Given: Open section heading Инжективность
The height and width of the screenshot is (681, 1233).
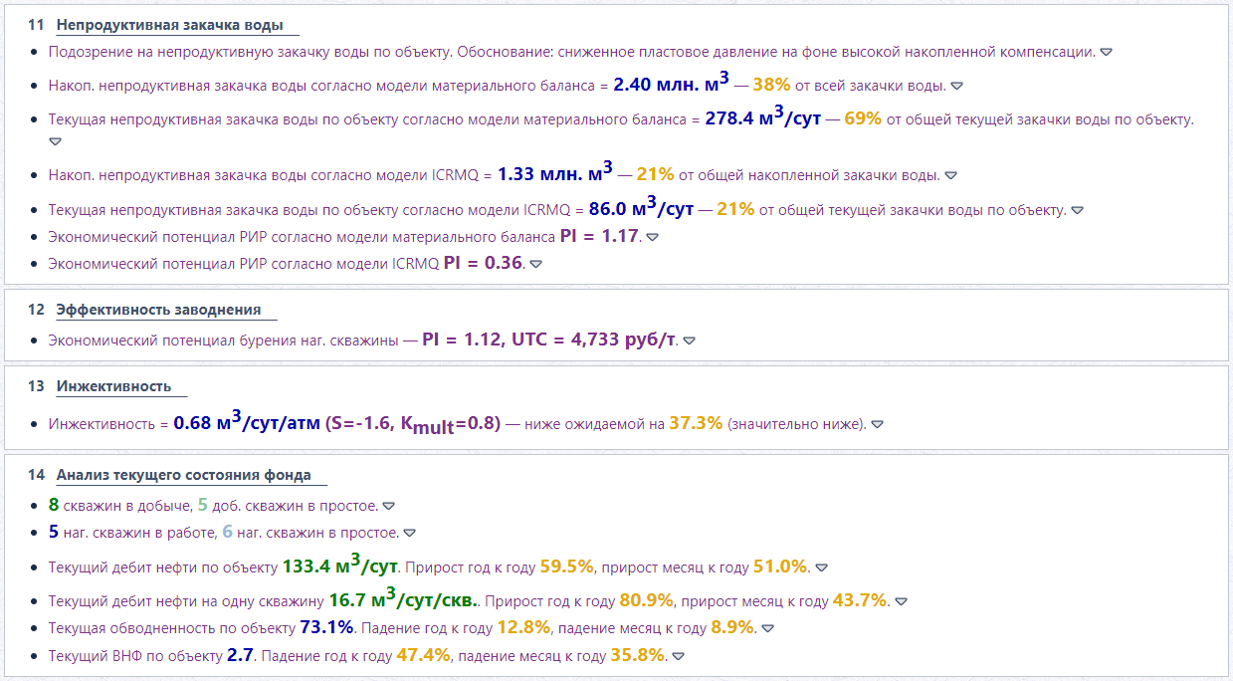Looking at the screenshot, I should 114,386.
